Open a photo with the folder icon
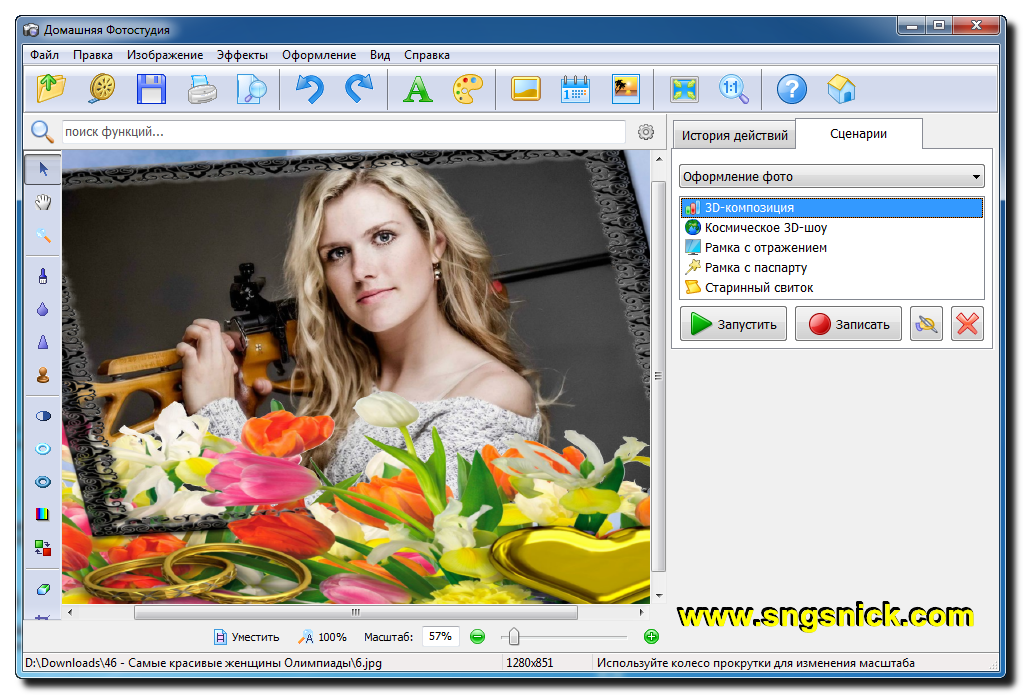The image size is (1023, 695). tap(51, 89)
